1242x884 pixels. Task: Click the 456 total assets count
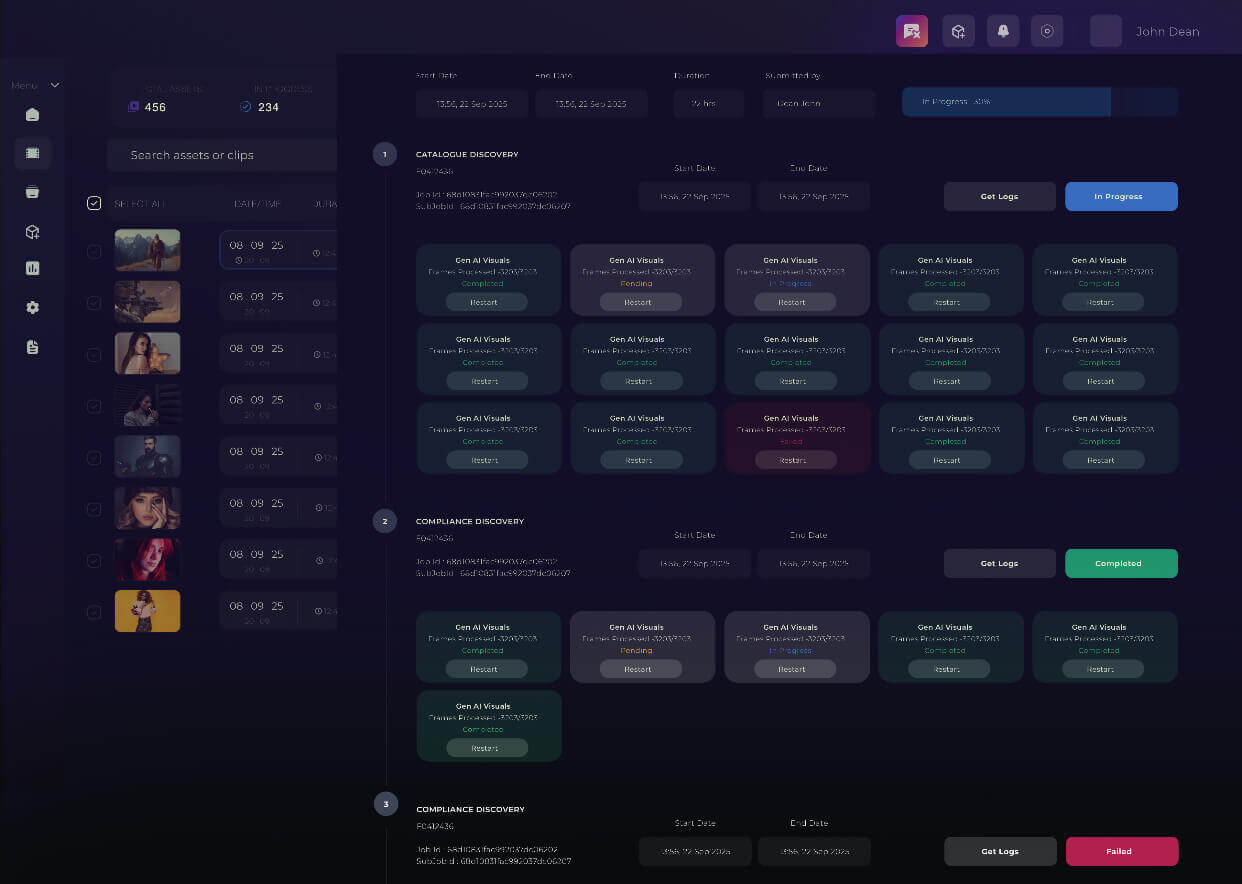tap(155, 107)
